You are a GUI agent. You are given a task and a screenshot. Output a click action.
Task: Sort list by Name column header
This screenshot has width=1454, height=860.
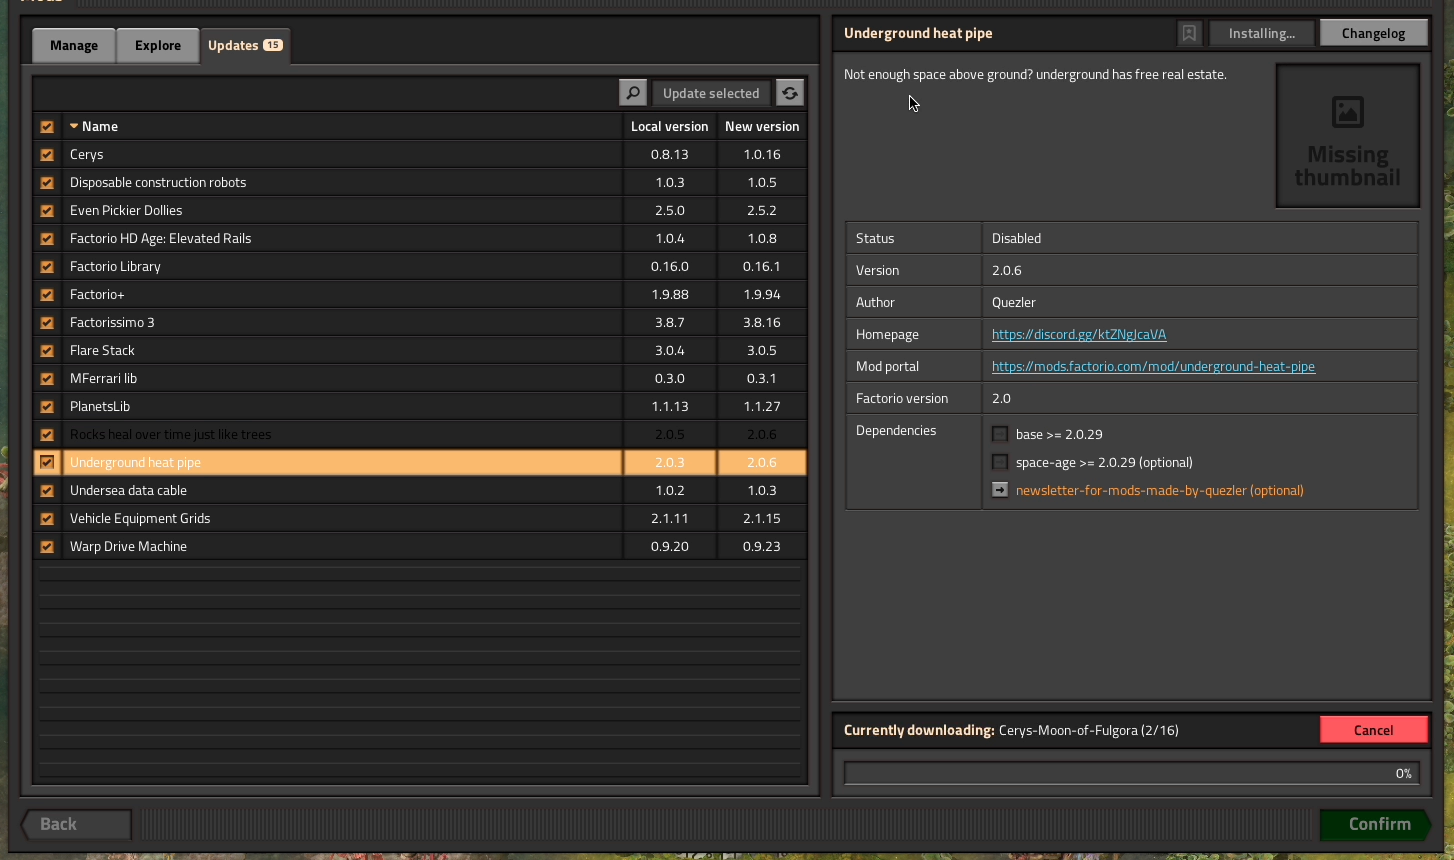pyautogui.click(x=342, y=126)
